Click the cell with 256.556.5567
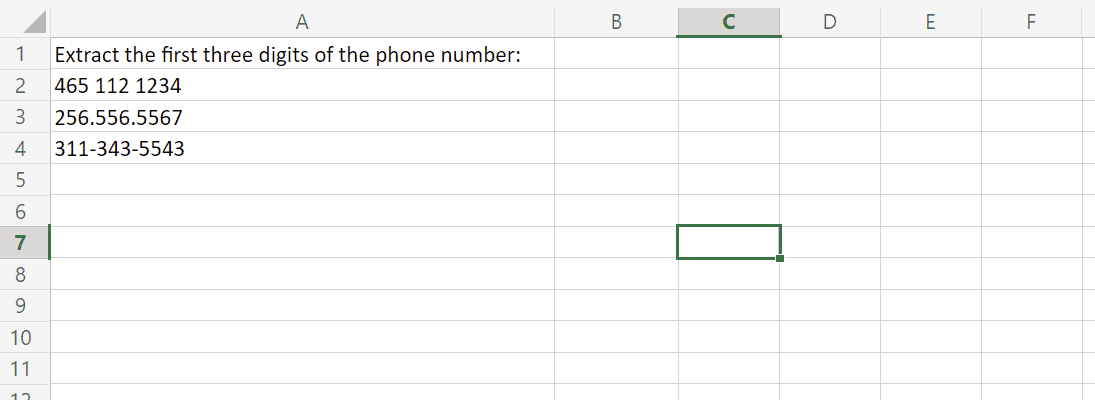This screenshot has width=1095, height=400. tap(118, 118)
